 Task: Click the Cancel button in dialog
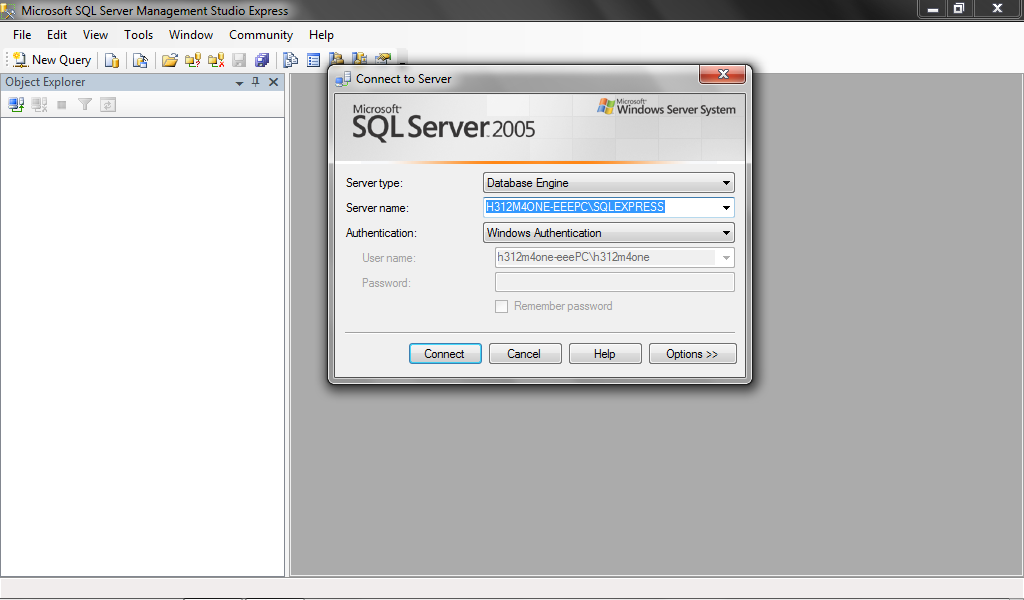coord(523,354)
